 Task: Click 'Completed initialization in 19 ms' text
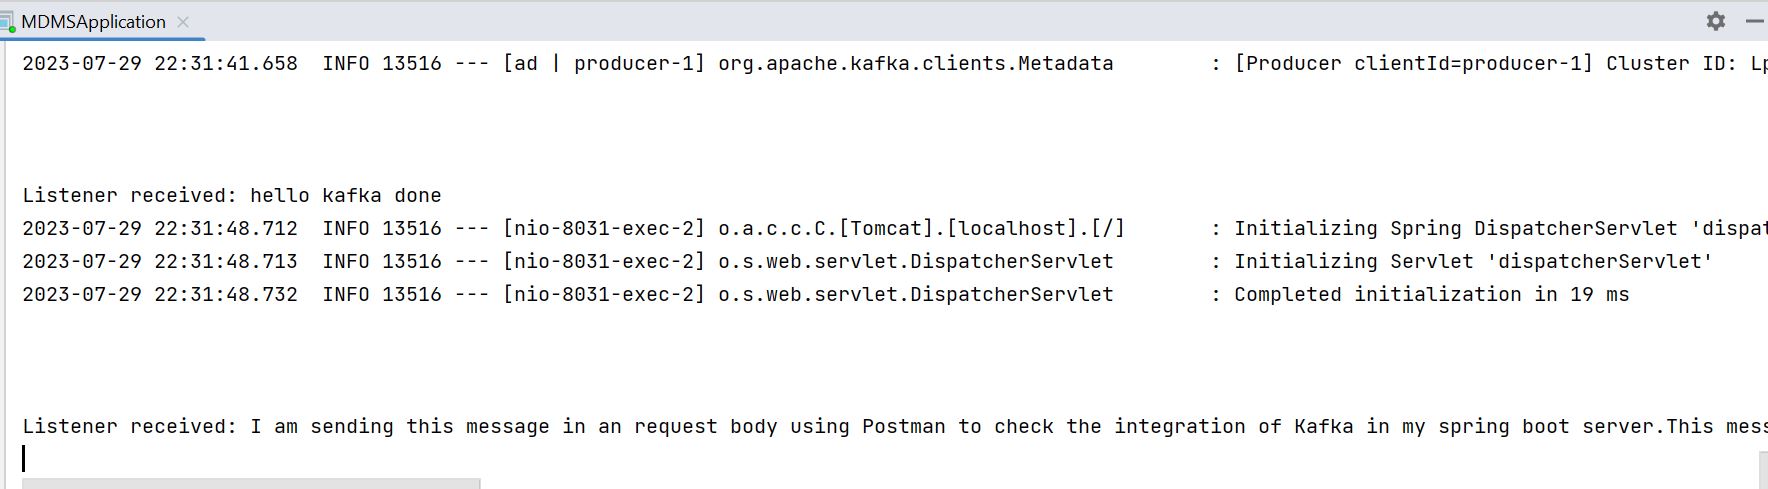click(1431, 294)
